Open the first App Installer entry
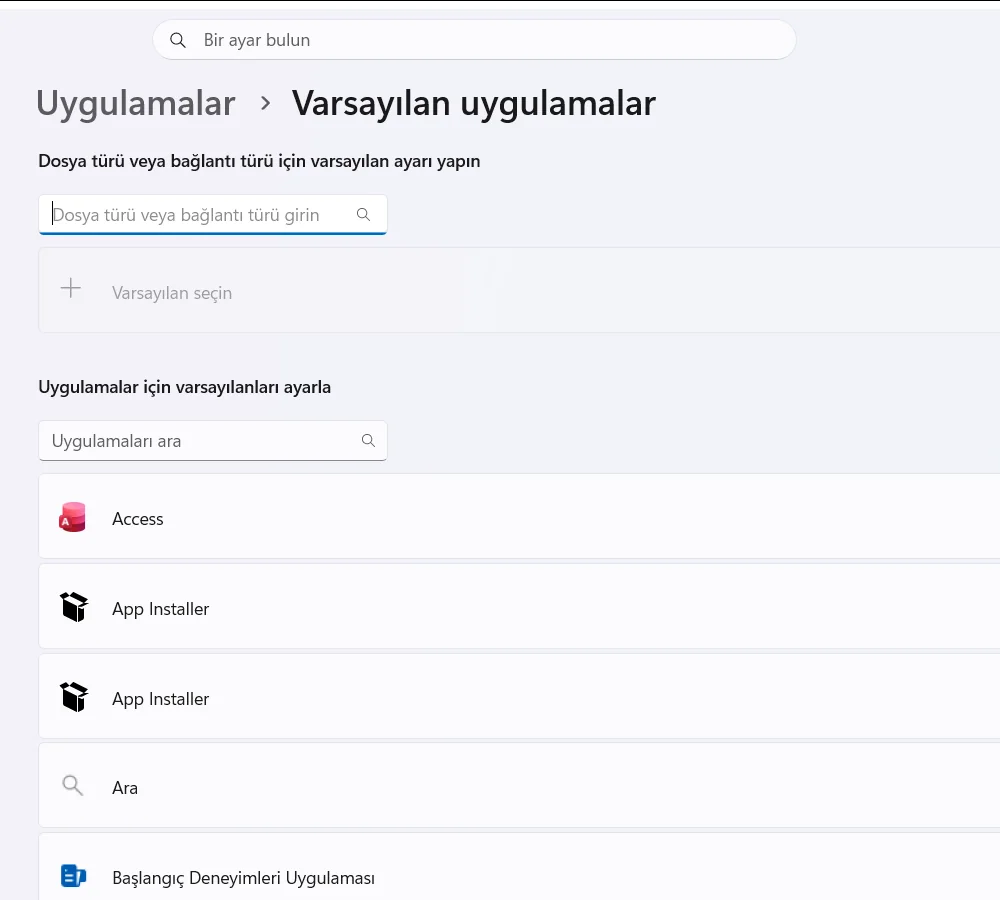The width and height of the screenshot is (1000, 900). click(x=519, y=607)
